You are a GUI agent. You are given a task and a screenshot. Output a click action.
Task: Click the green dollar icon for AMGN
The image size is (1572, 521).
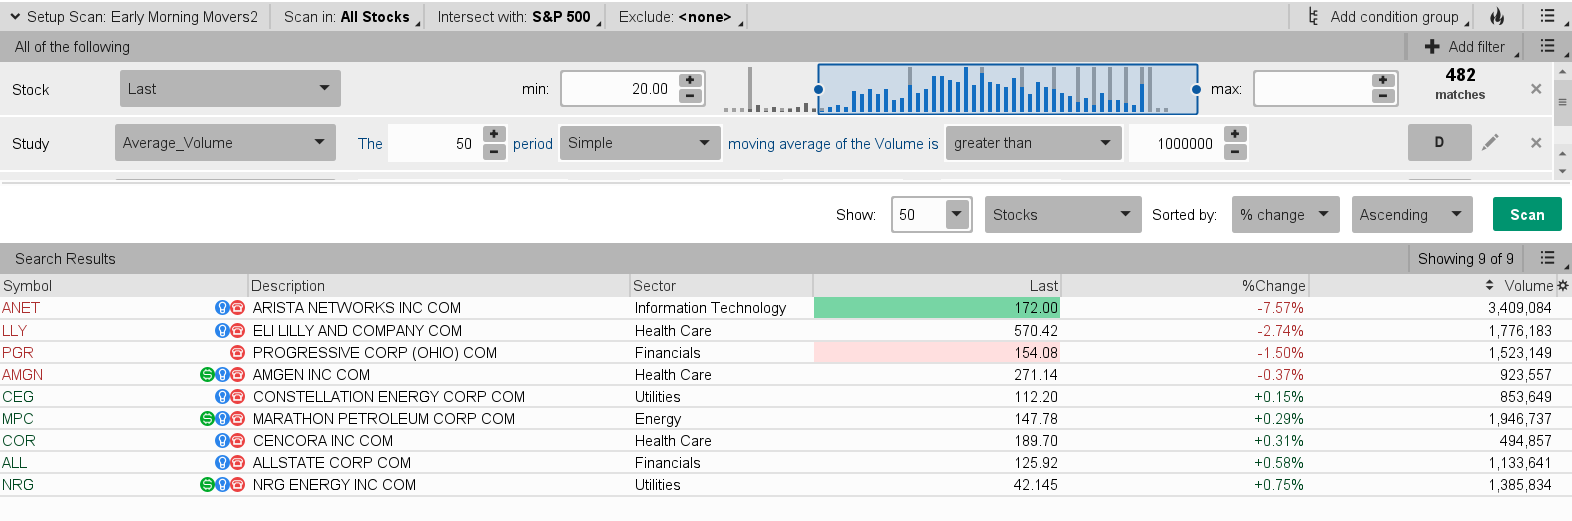coord(207,375)
